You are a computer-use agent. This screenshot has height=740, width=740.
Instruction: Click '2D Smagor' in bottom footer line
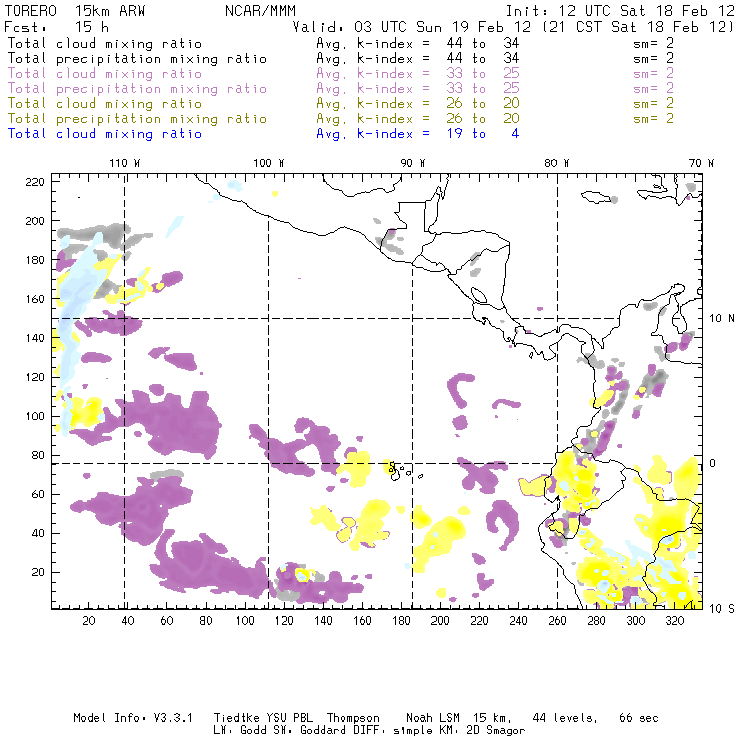tap(496, 731)
